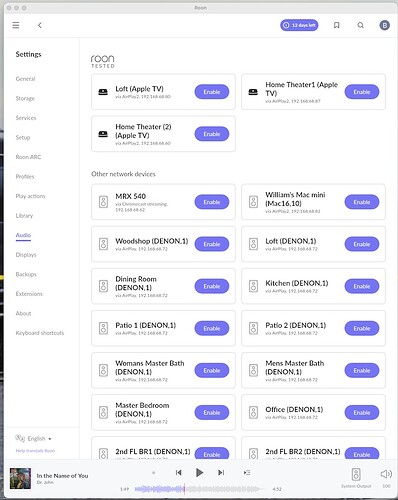Image resolution: width=398 pixels, height=500 pixels.
Task: Enable Dining Room (DENON,1)
Action: [x=212, y=286]
